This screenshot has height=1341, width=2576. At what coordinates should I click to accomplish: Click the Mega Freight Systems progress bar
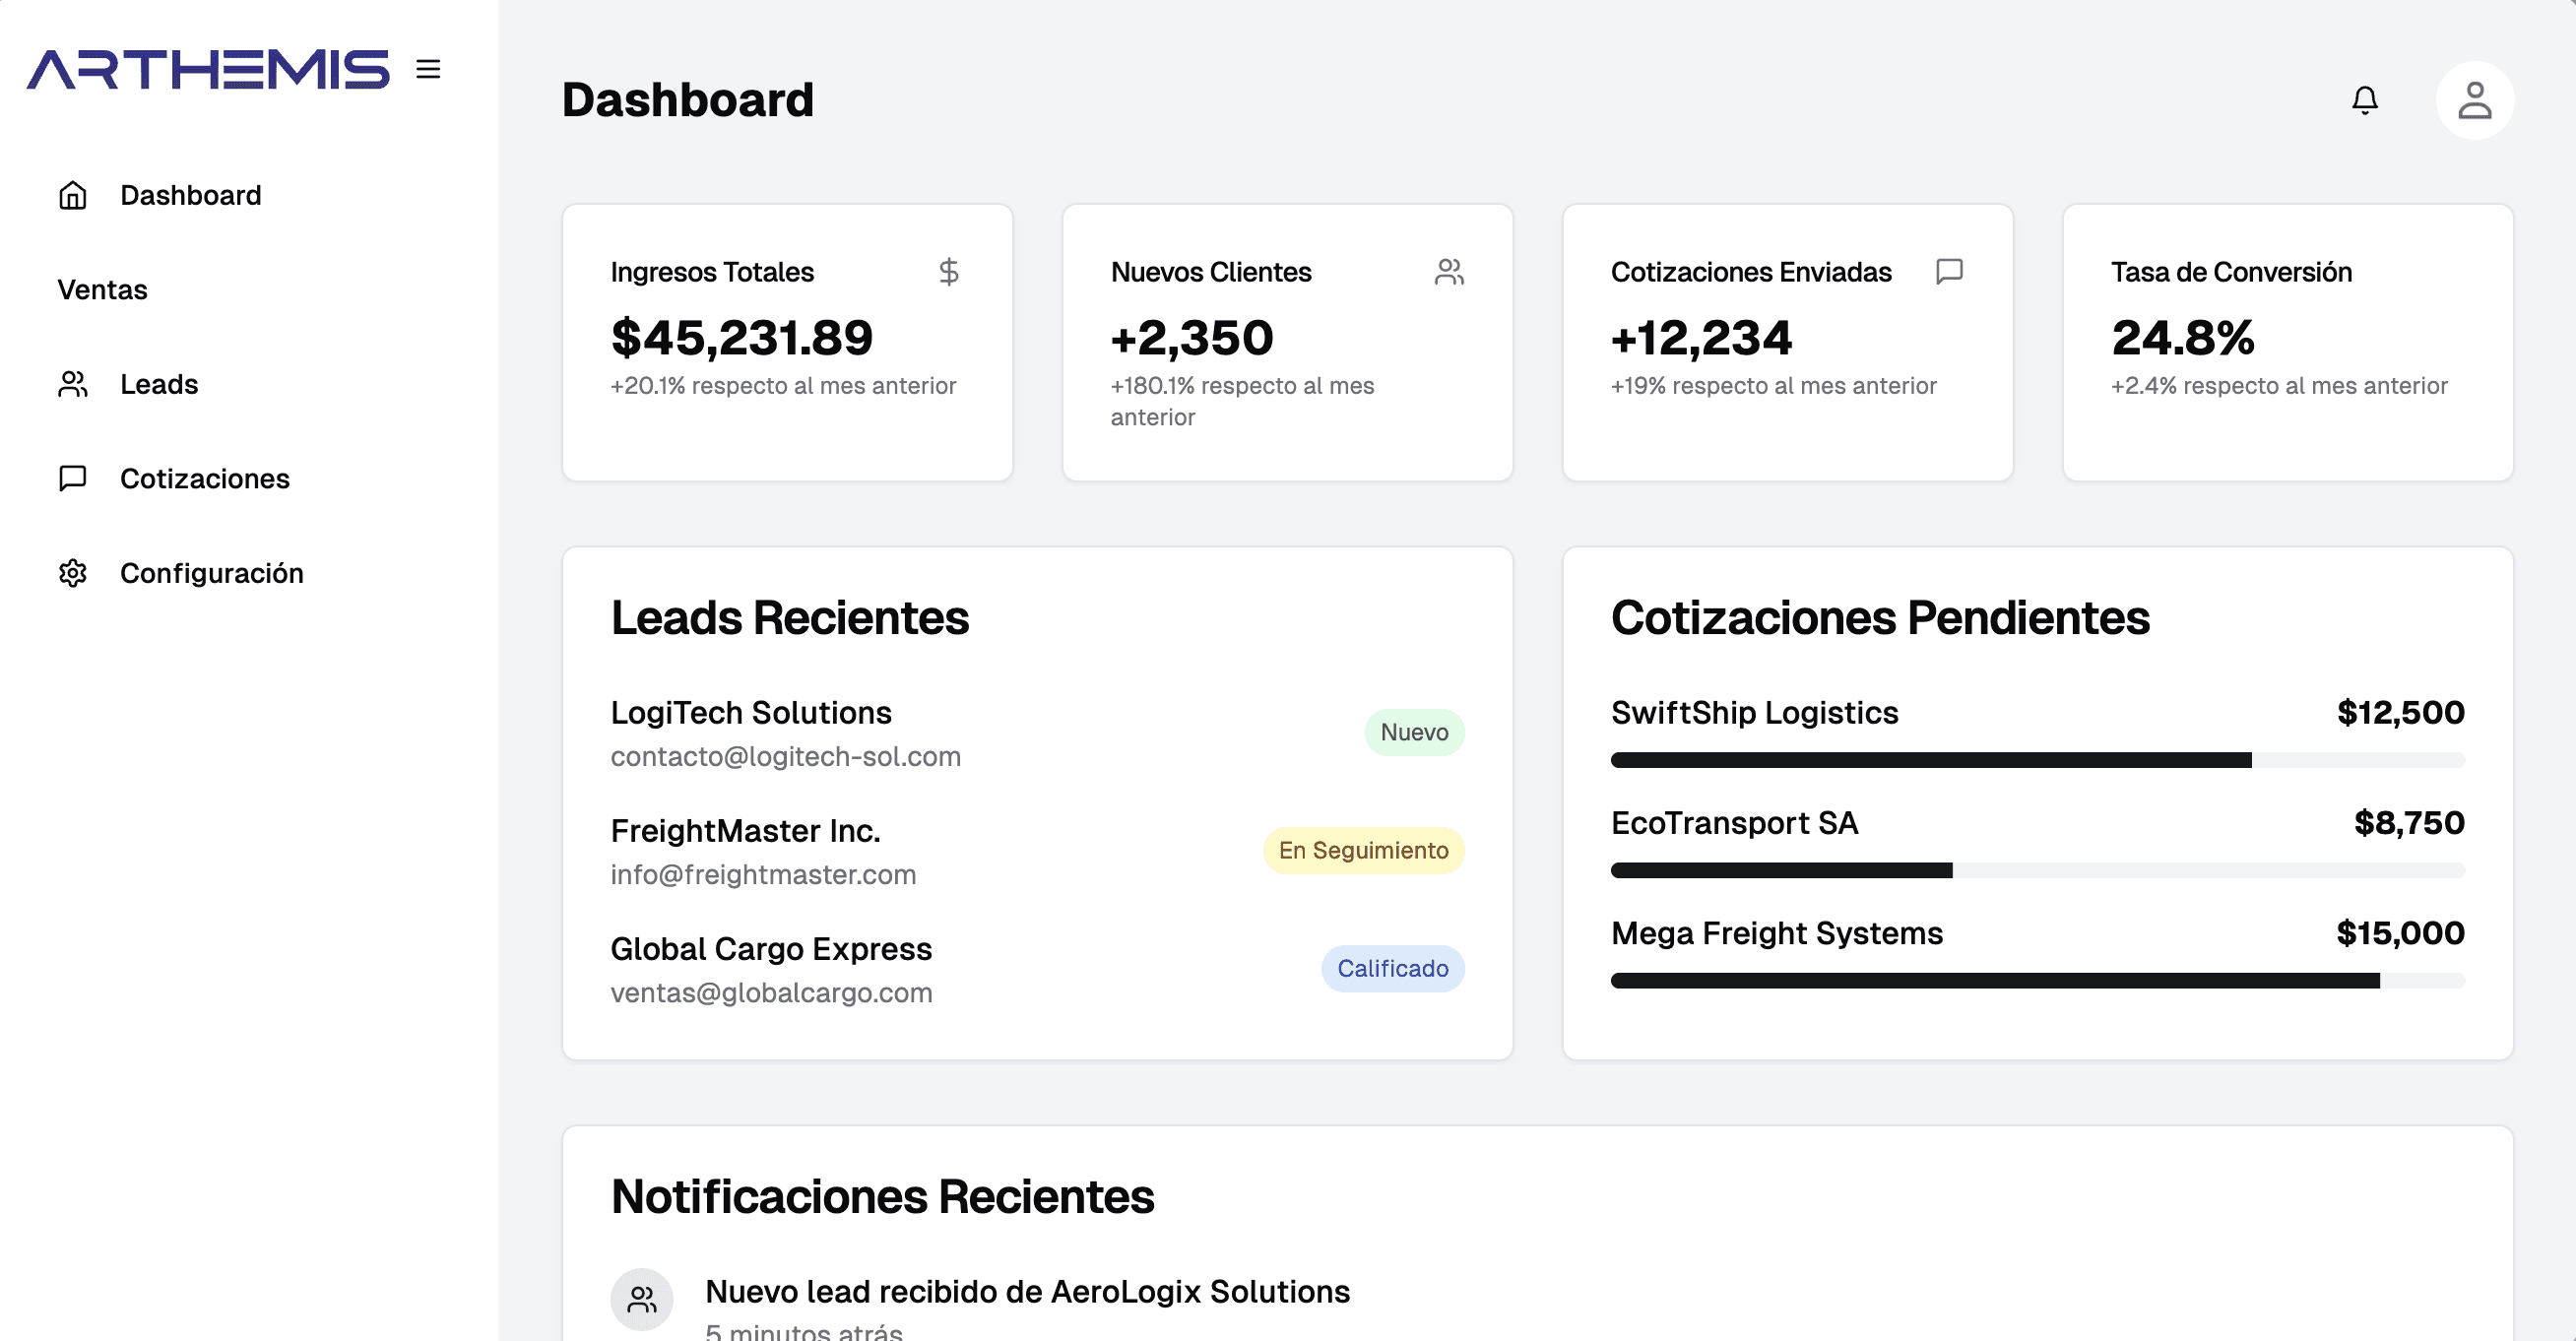[2036, 981]
